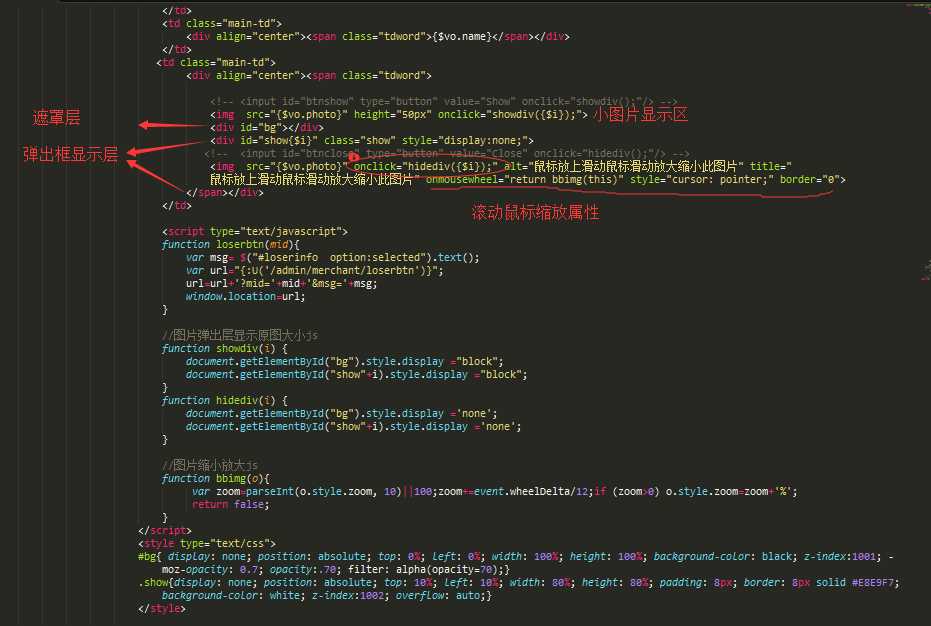The width and height of the screenshot is (931, 626).
Task: Click the </span></div> closing tags line
Action: 224,192
